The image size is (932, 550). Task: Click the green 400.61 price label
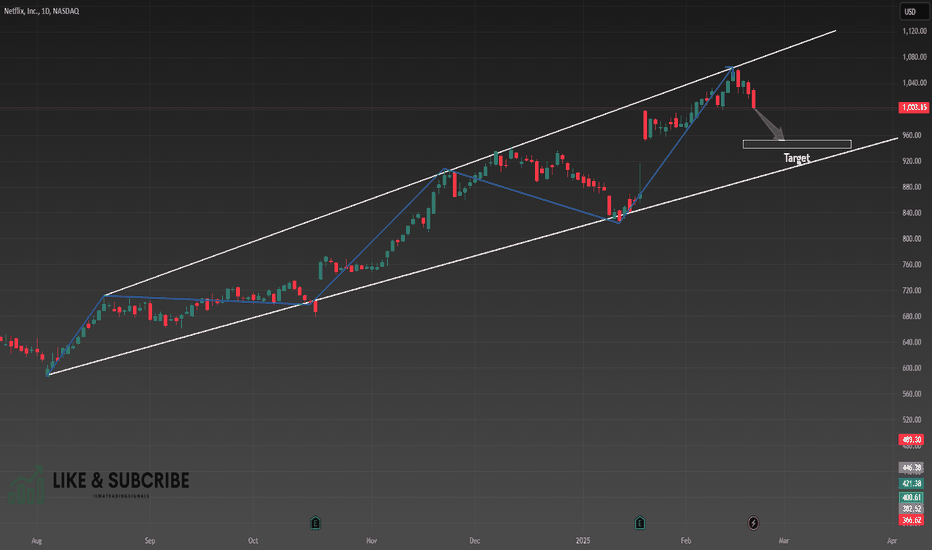(x=911, y=498)
